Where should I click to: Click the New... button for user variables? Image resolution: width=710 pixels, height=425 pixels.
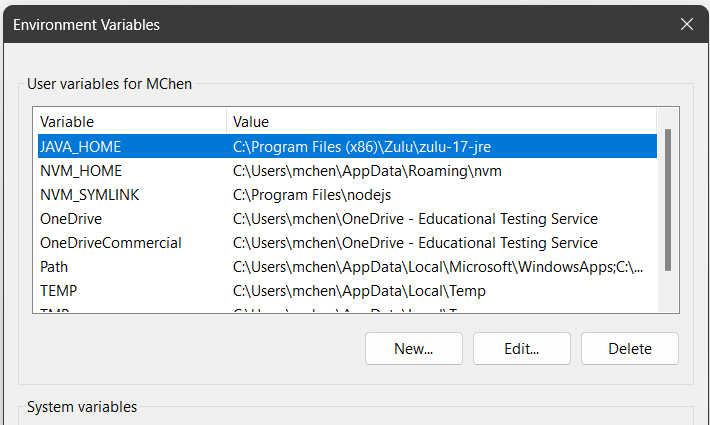413,349
